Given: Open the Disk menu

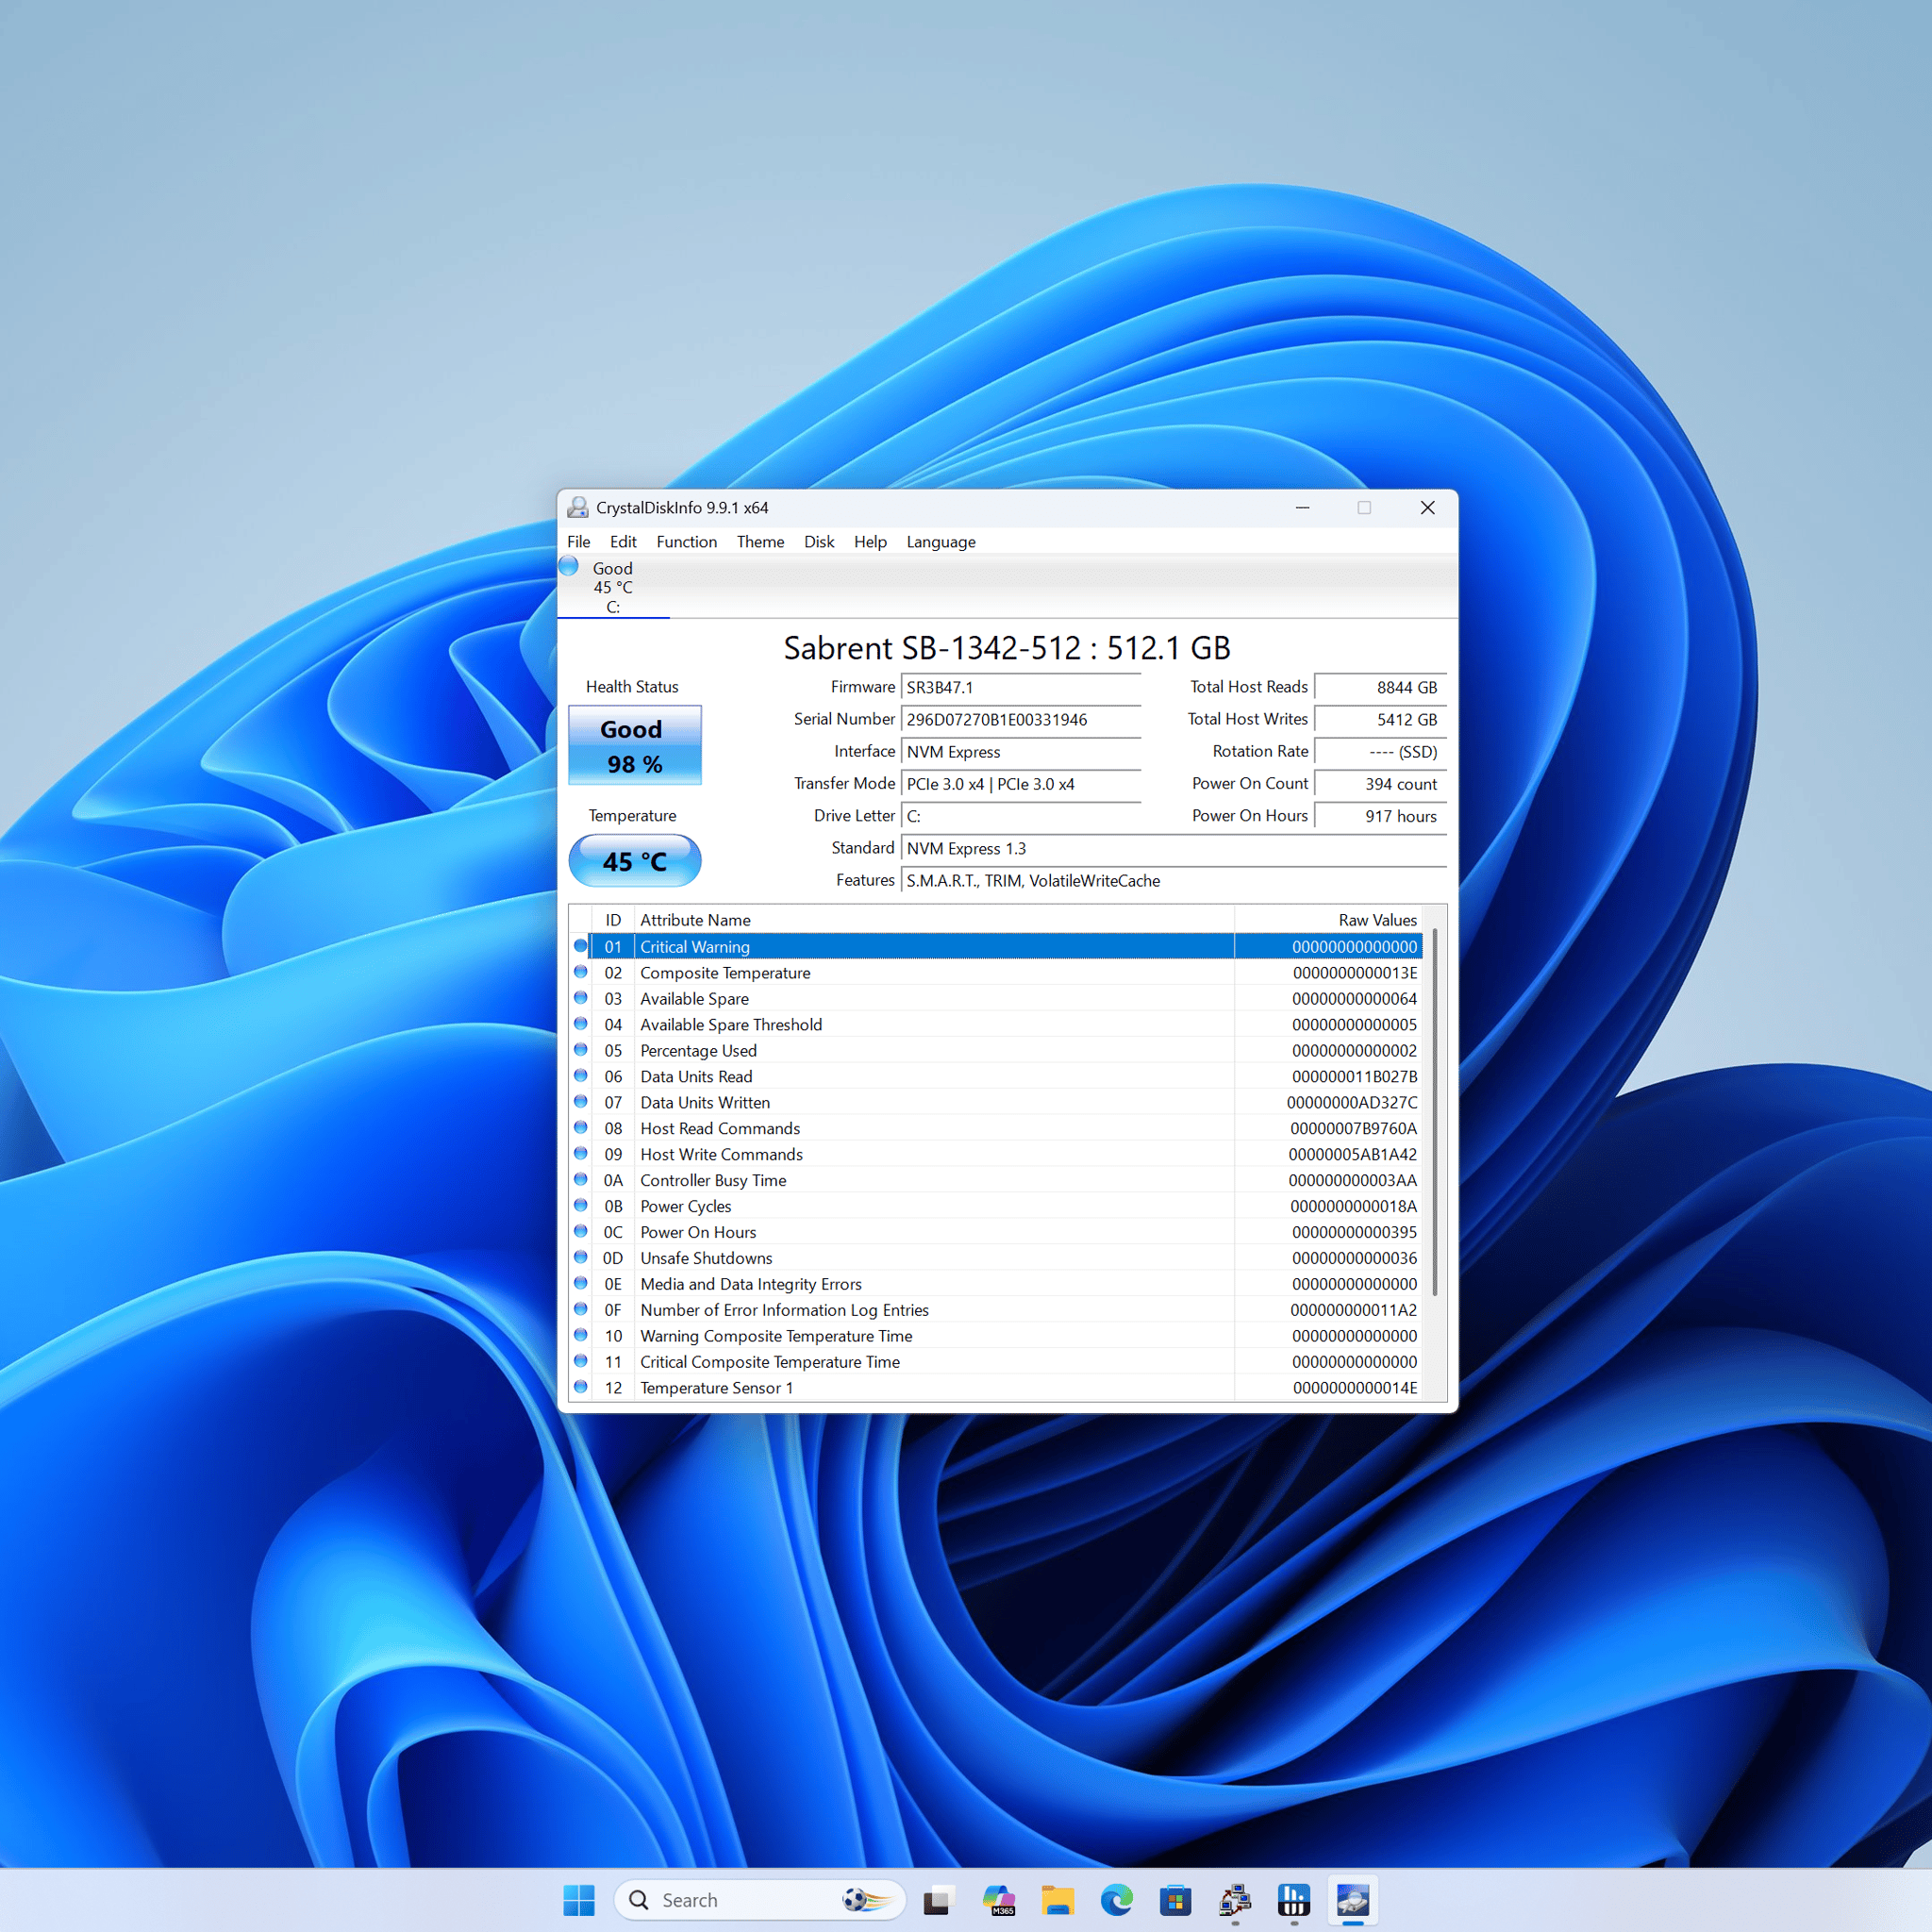Looking at the screenshot, I should tap(819, 542).
